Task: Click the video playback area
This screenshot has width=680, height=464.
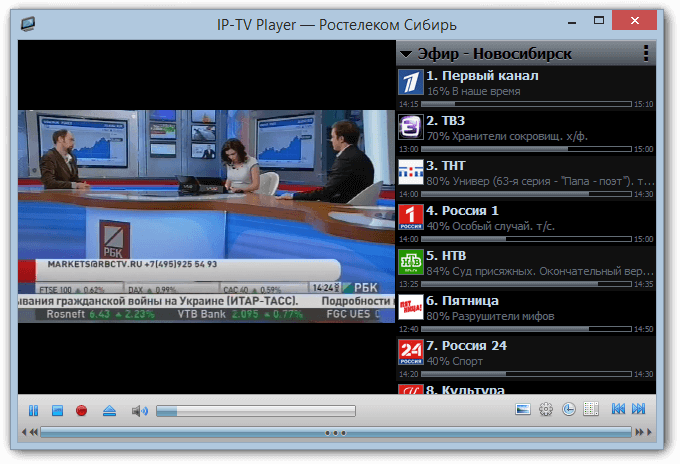Action: click(x=206, y=216)
